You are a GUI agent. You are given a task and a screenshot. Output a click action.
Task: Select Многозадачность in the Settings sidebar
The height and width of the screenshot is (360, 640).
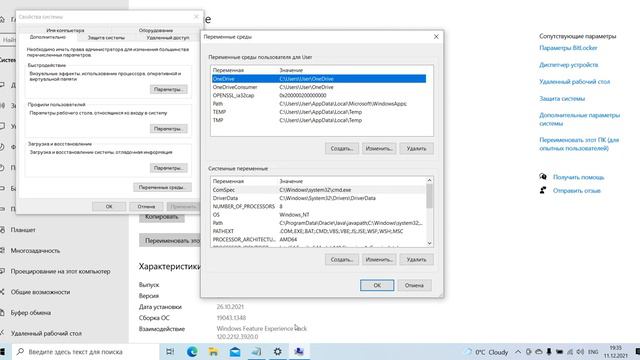coord(35,251)
